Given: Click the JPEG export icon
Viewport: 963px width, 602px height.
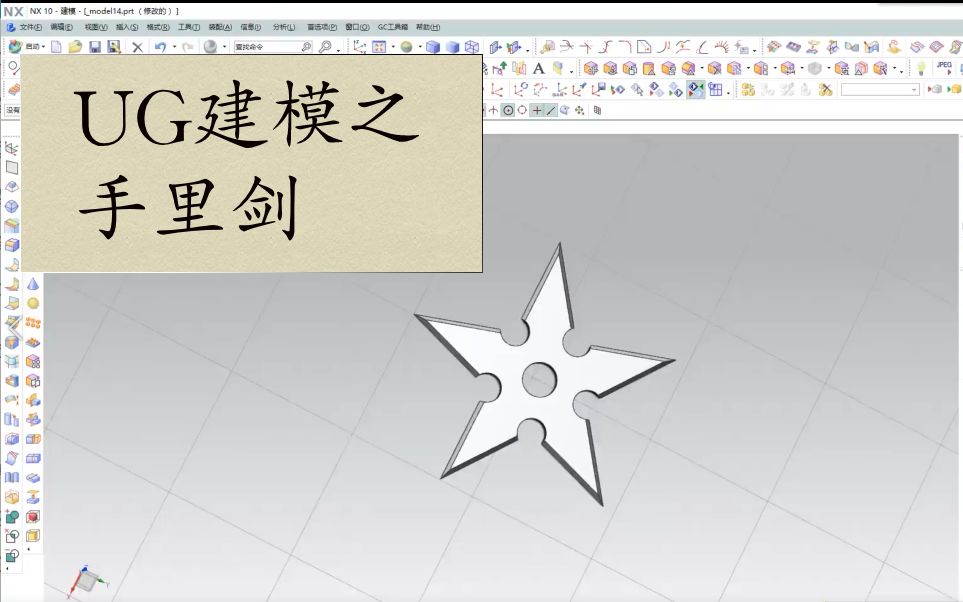Looking at the screenshot, I should tap(945, 68).
